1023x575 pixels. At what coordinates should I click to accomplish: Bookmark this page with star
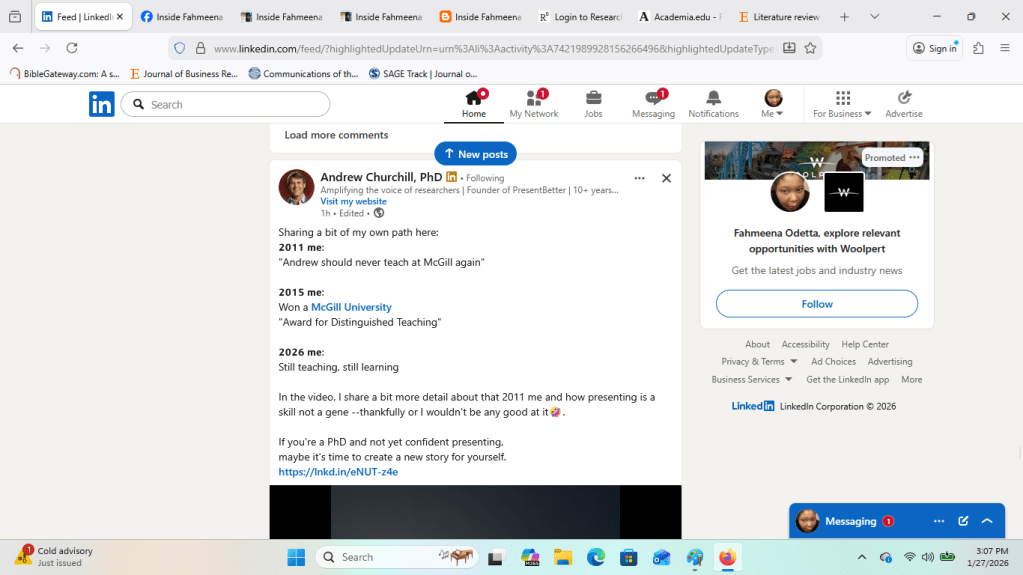tap(810, 48)
